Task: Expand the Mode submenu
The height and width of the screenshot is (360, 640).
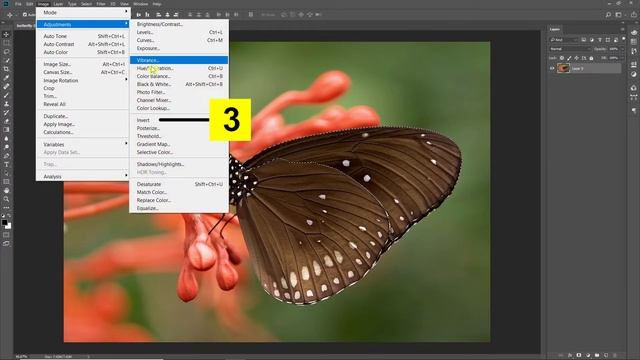Action: (83, 13)
